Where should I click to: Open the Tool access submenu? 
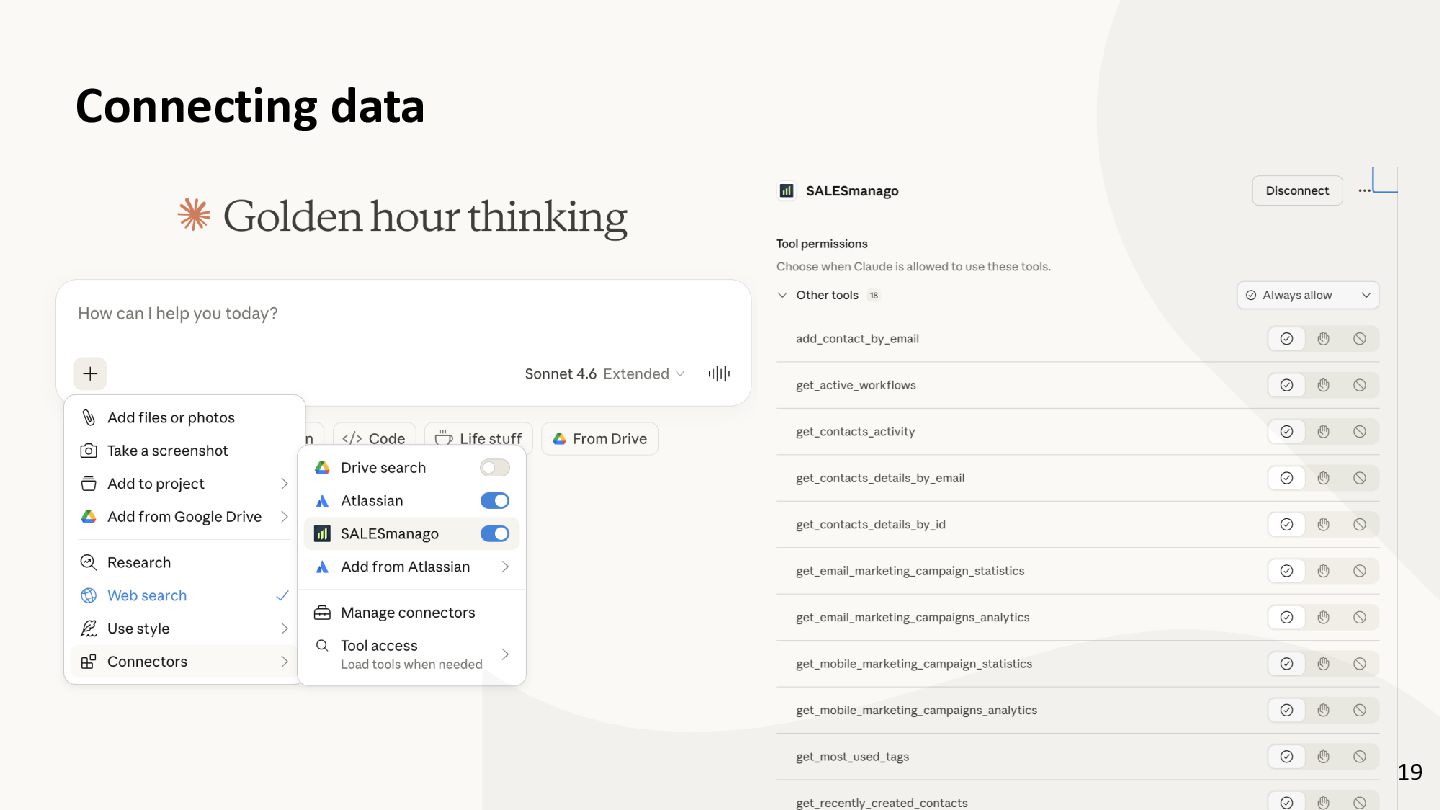(x=412, y=654)
